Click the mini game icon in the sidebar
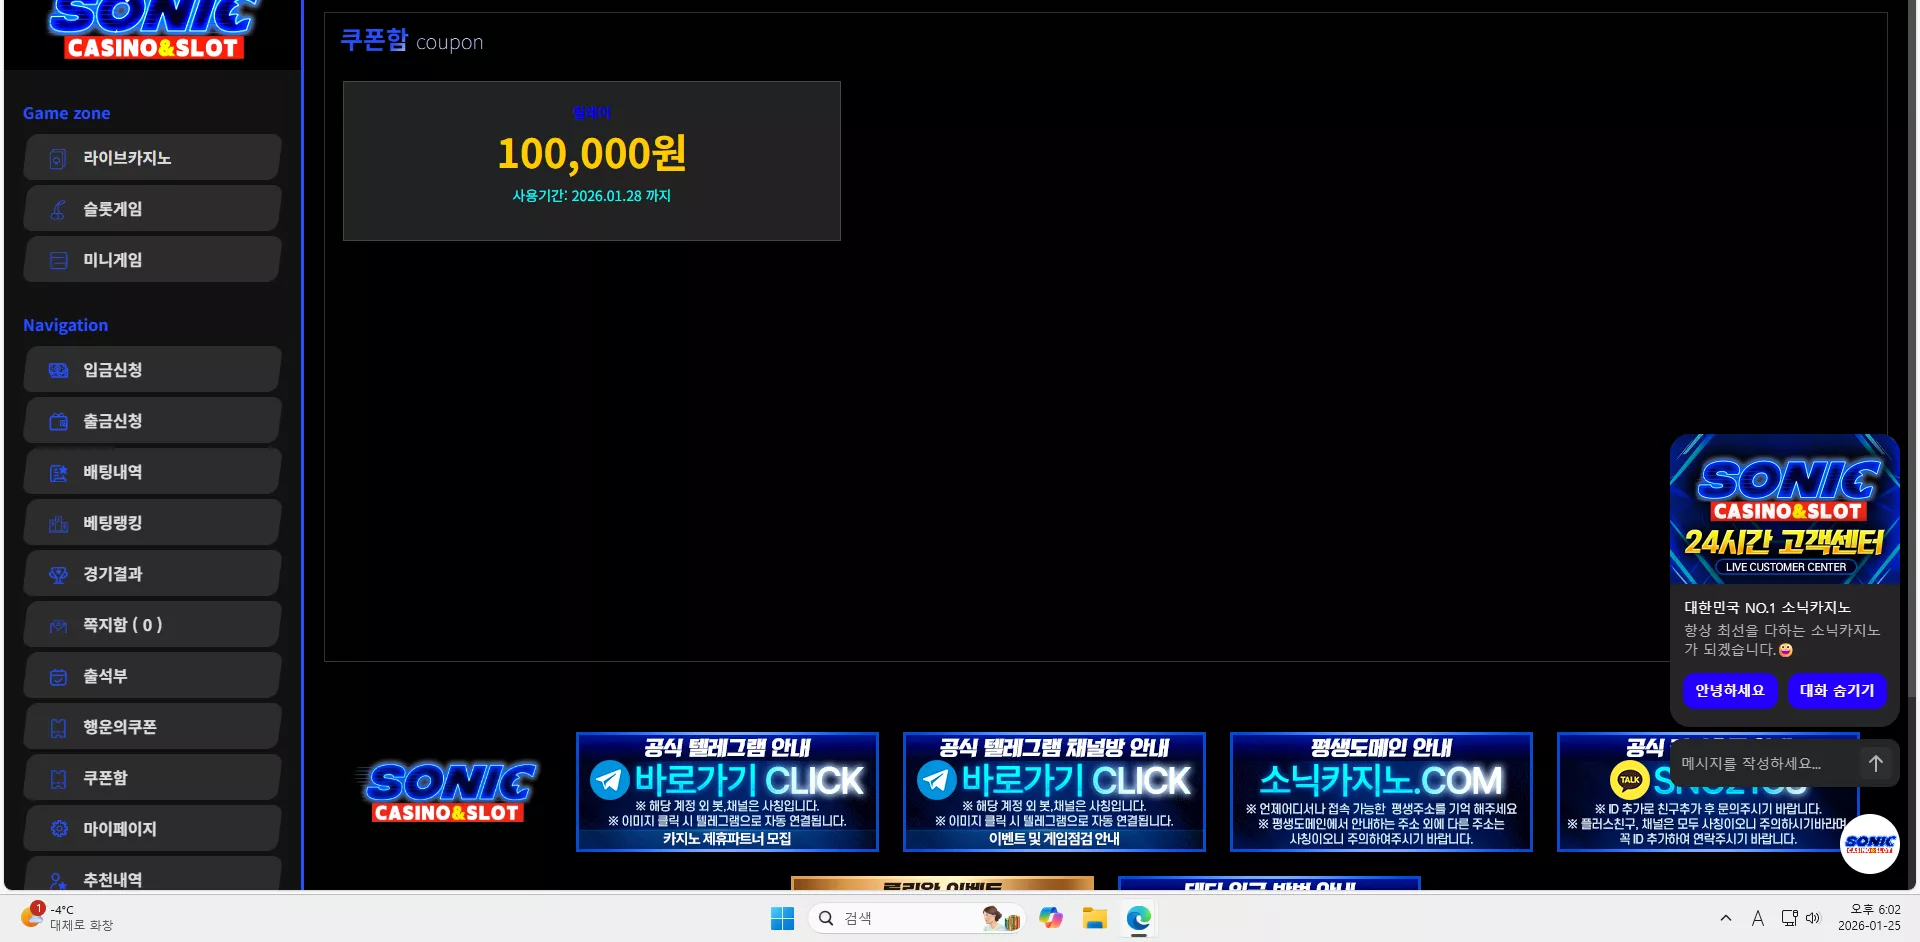1920x942 pixels. [58, 261]
